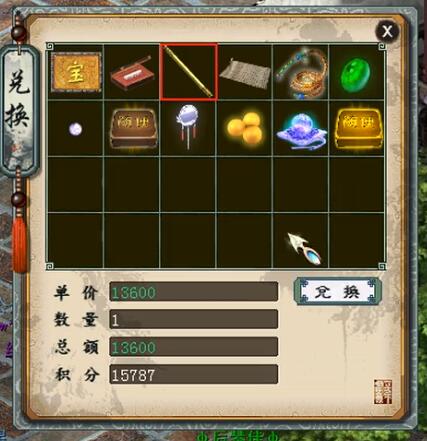Click the 兑换 side tab label
Screen dimensions: 427x441
(x=20, y=100)
